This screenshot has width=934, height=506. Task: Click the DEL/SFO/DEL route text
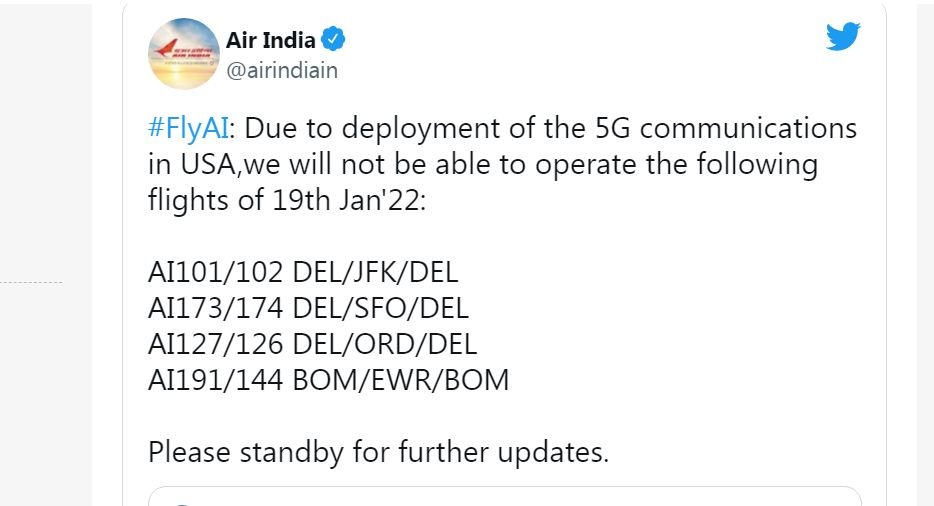point(381,308)
